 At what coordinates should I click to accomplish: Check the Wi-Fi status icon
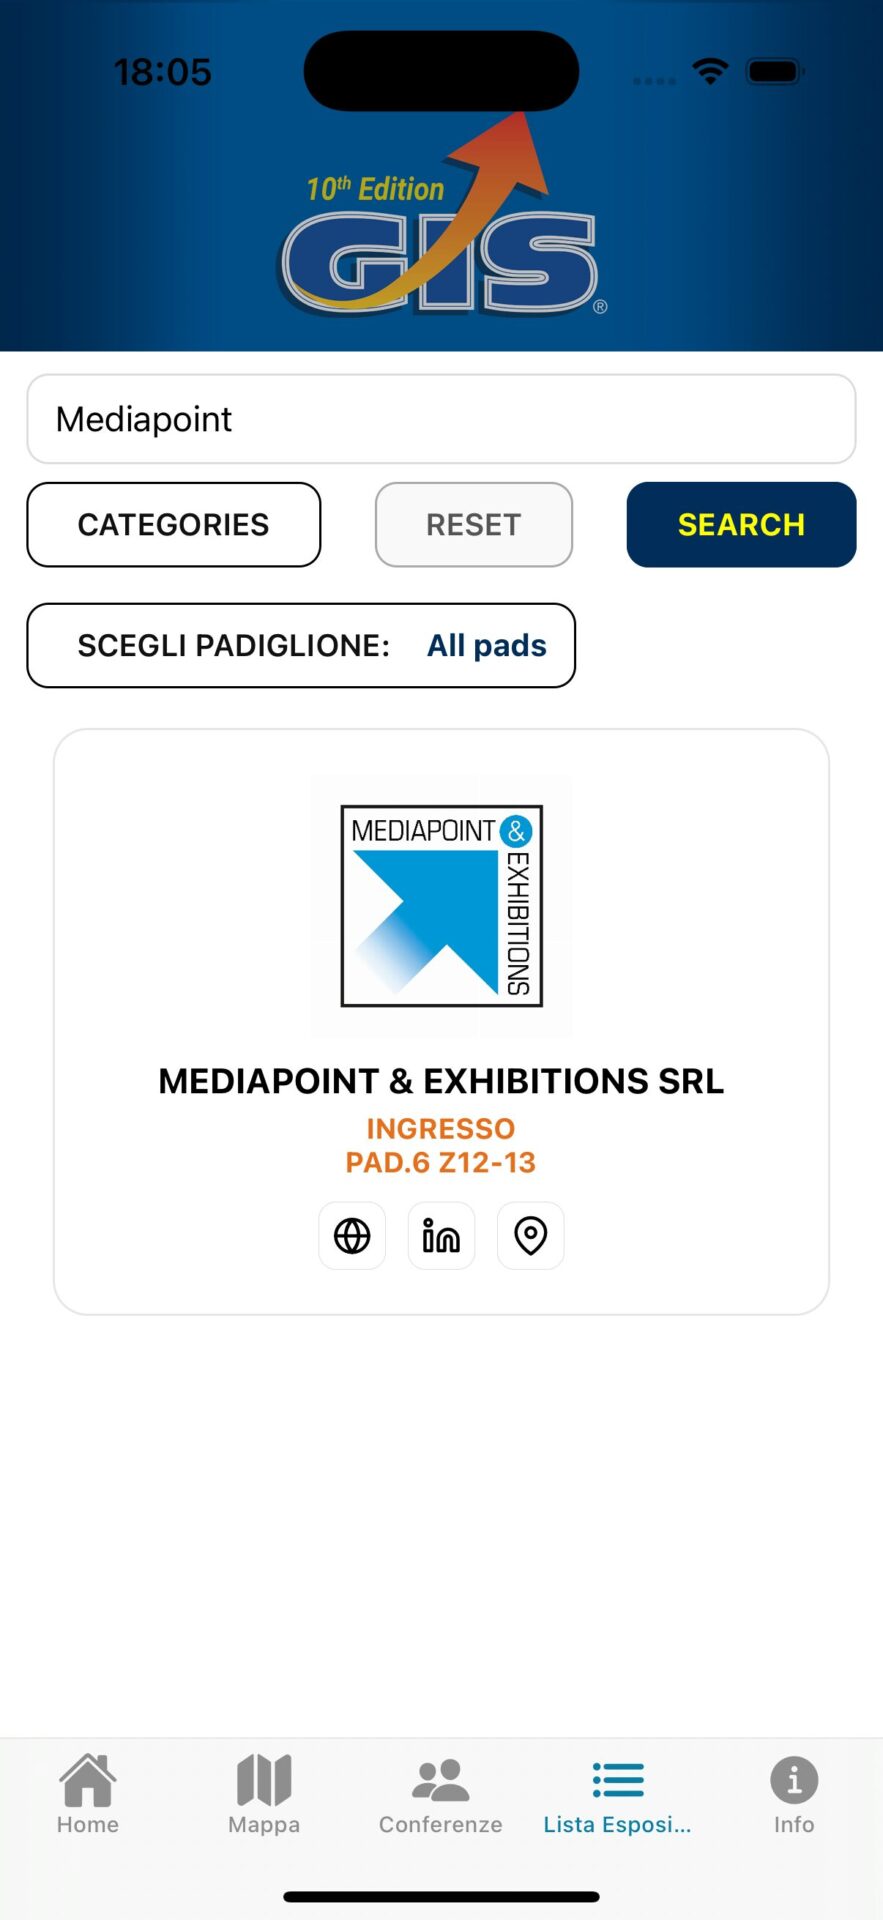pos(710,72)
